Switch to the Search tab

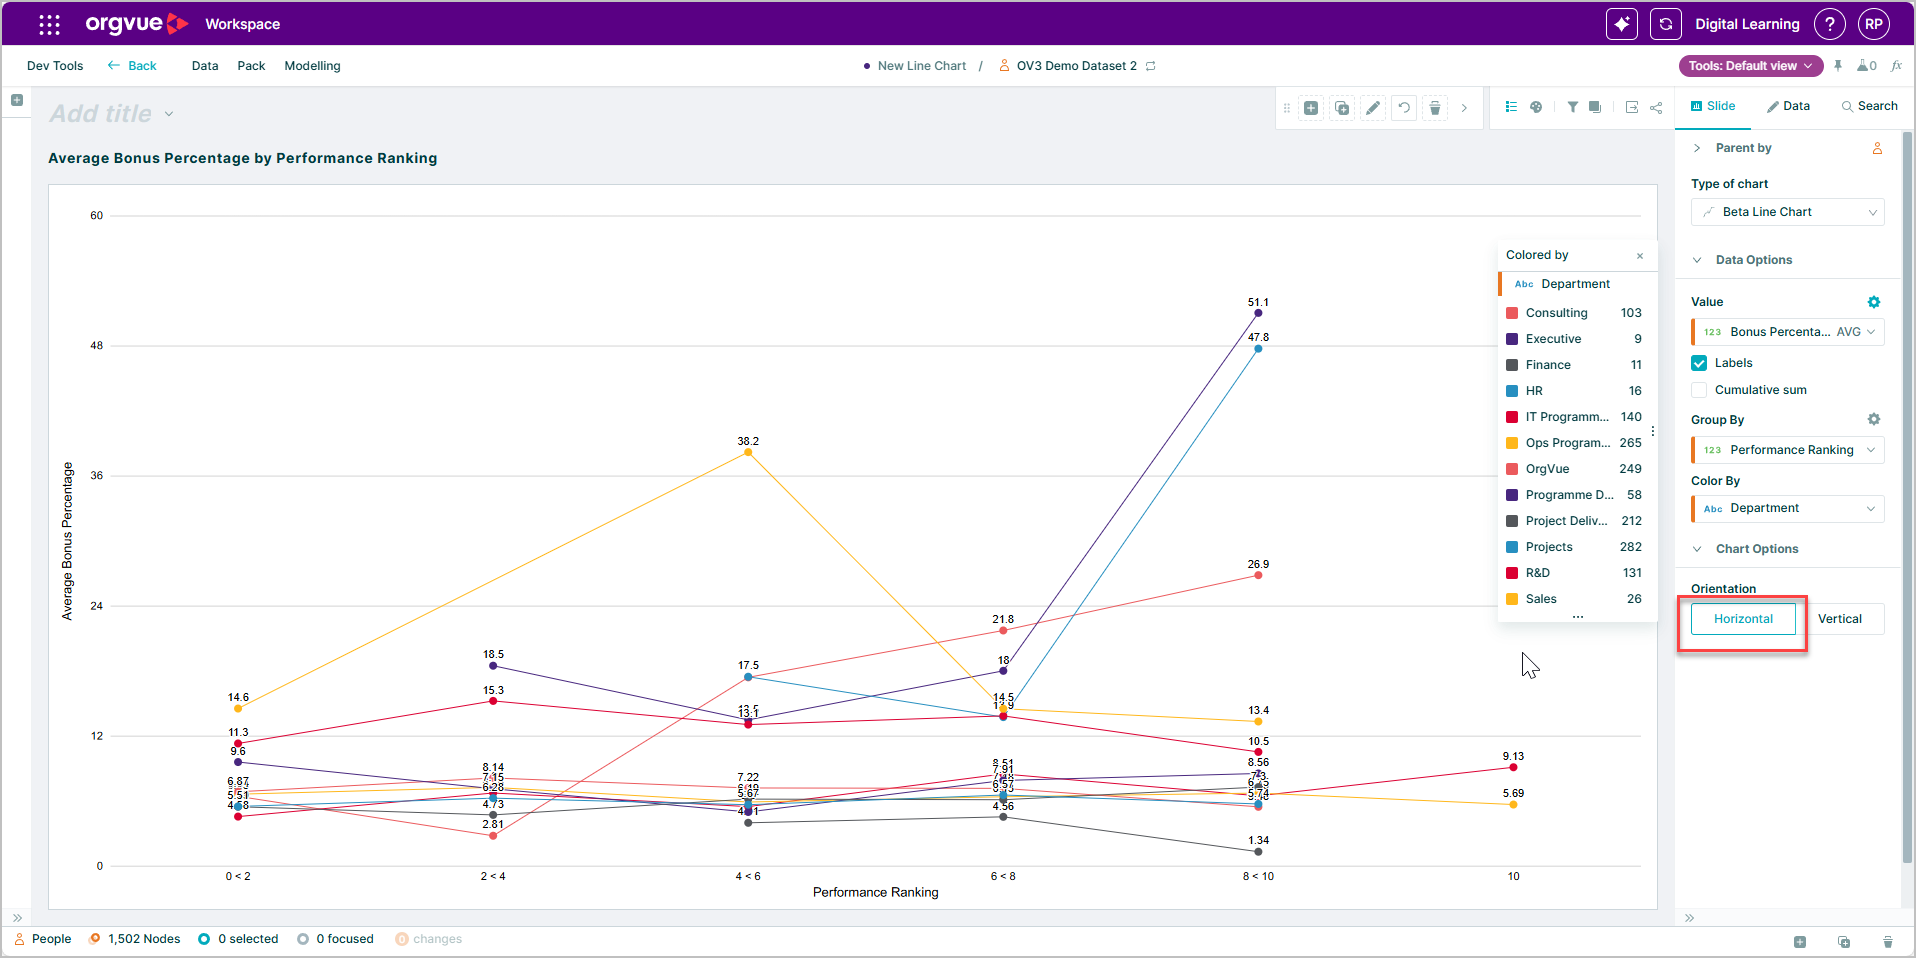click(x=1870, y=106)
